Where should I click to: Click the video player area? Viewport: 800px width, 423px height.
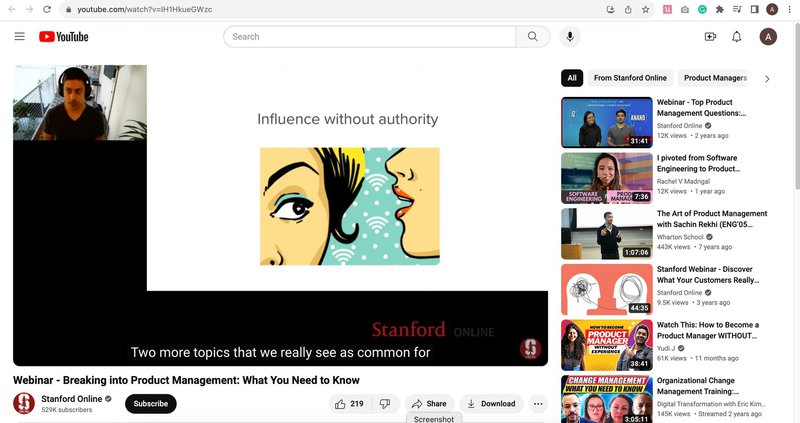click(x=280, y=215)
